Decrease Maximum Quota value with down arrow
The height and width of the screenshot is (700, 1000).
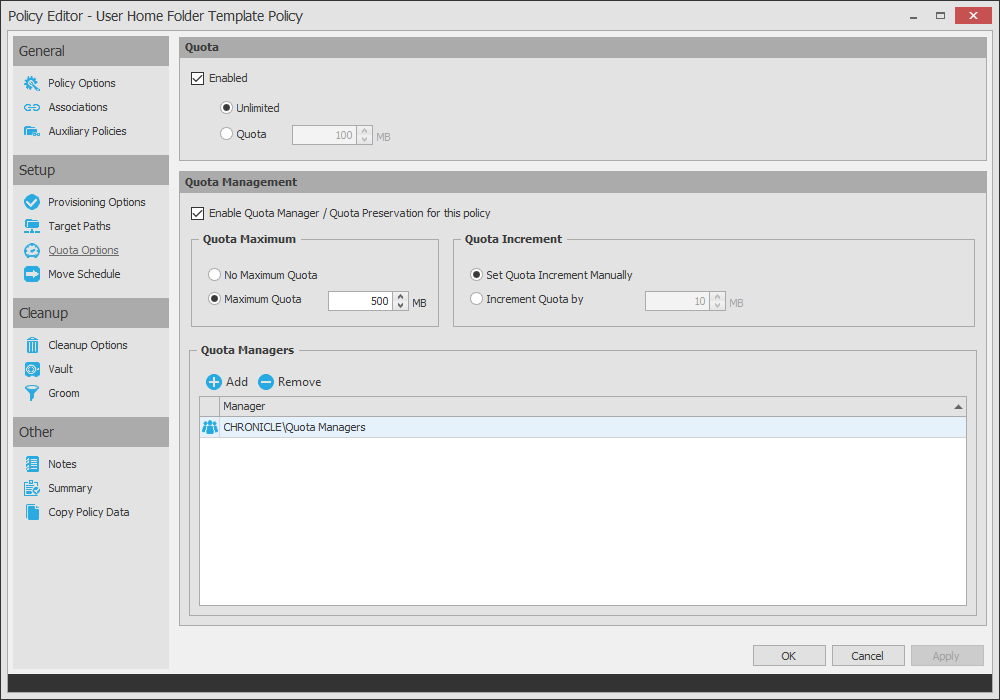coord(401,305)
